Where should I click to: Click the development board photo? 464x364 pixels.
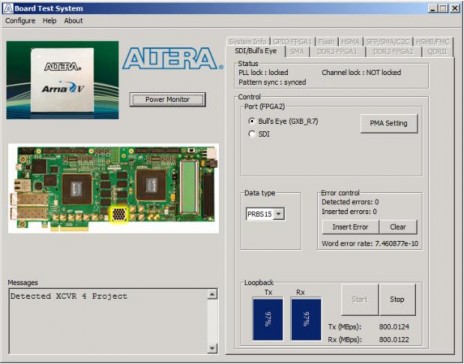coord(113,188)
